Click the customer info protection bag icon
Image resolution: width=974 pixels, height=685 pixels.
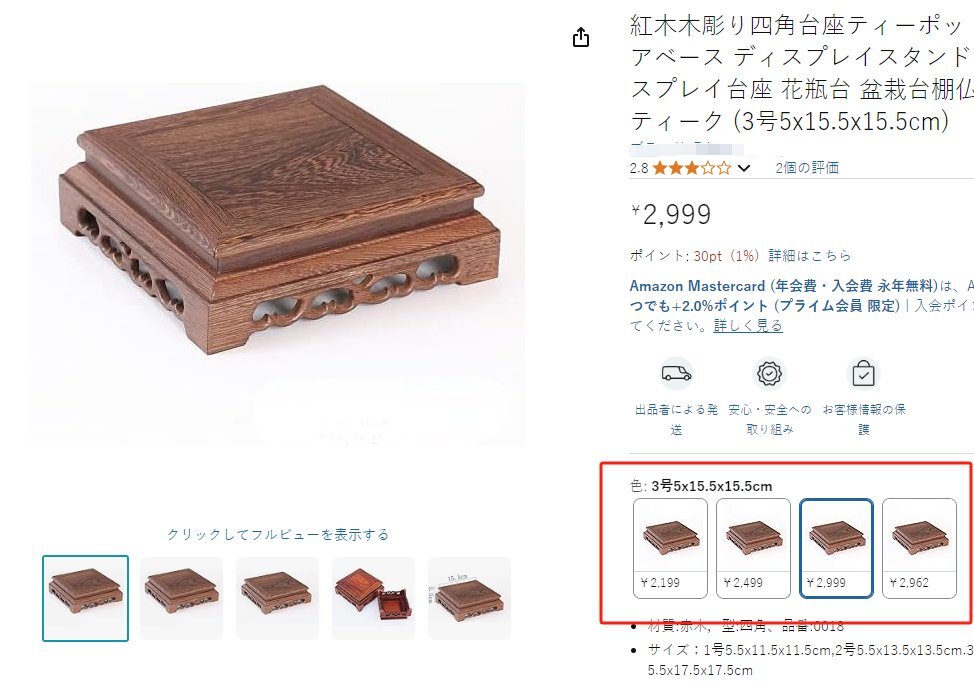(x=863, y=374)
